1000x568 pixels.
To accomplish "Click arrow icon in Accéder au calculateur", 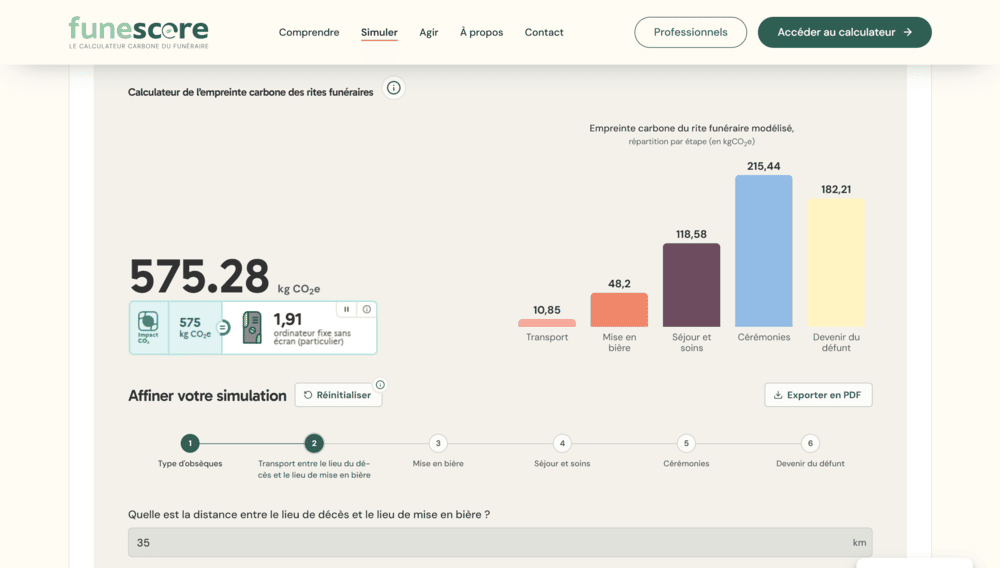I will pyautogui.click(x=908, y=32).
